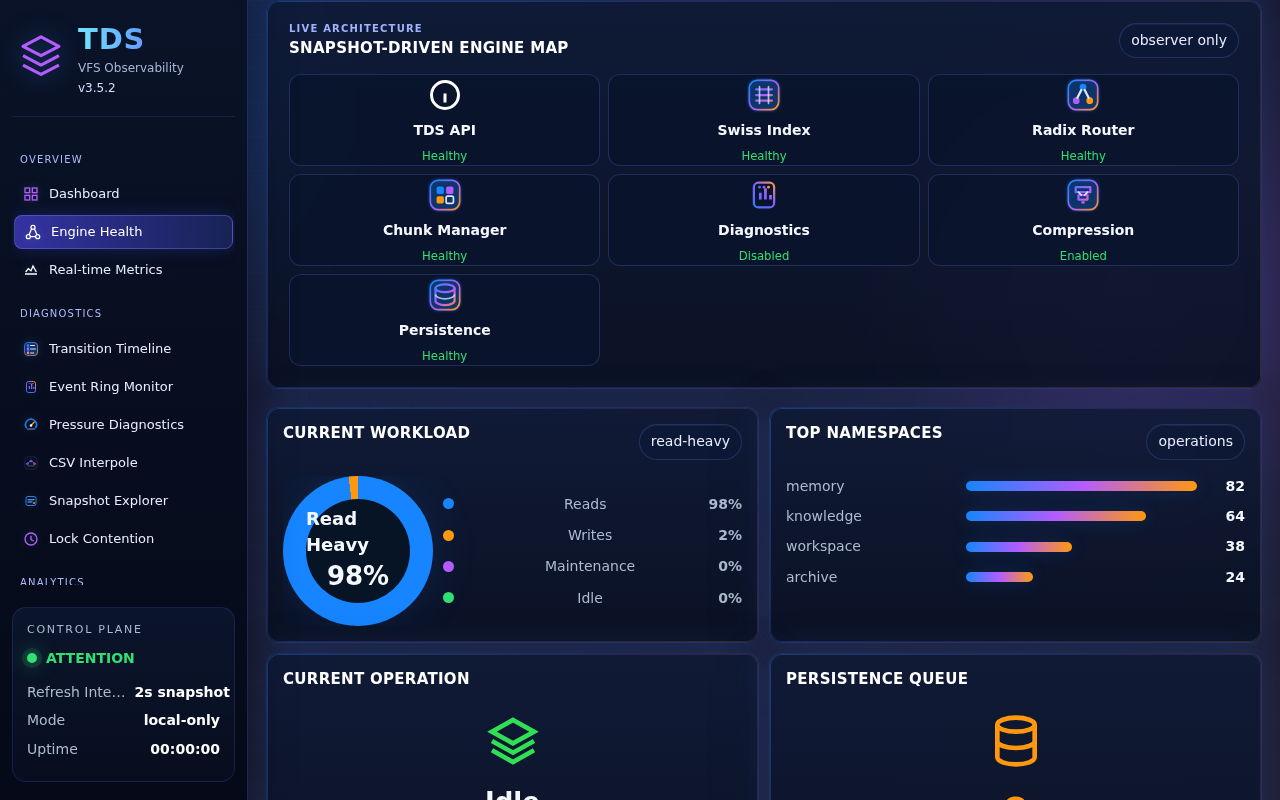Open the Diagnostics engine card
Image resolution: width=1280 pixels, height=800 pixels.
click(x=764, y=220)
